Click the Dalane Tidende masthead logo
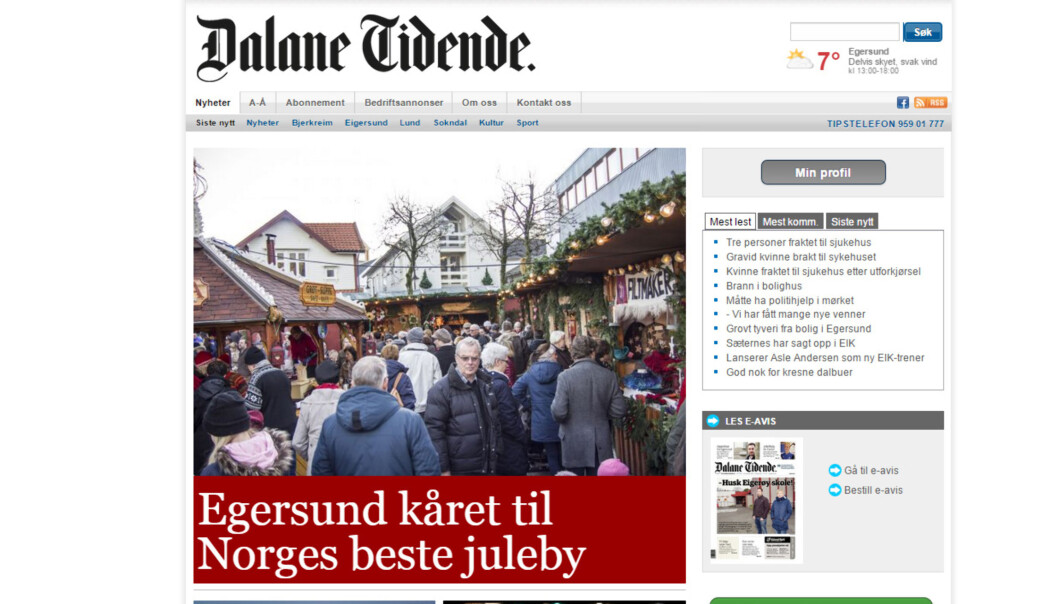 (x=365, y=49)
